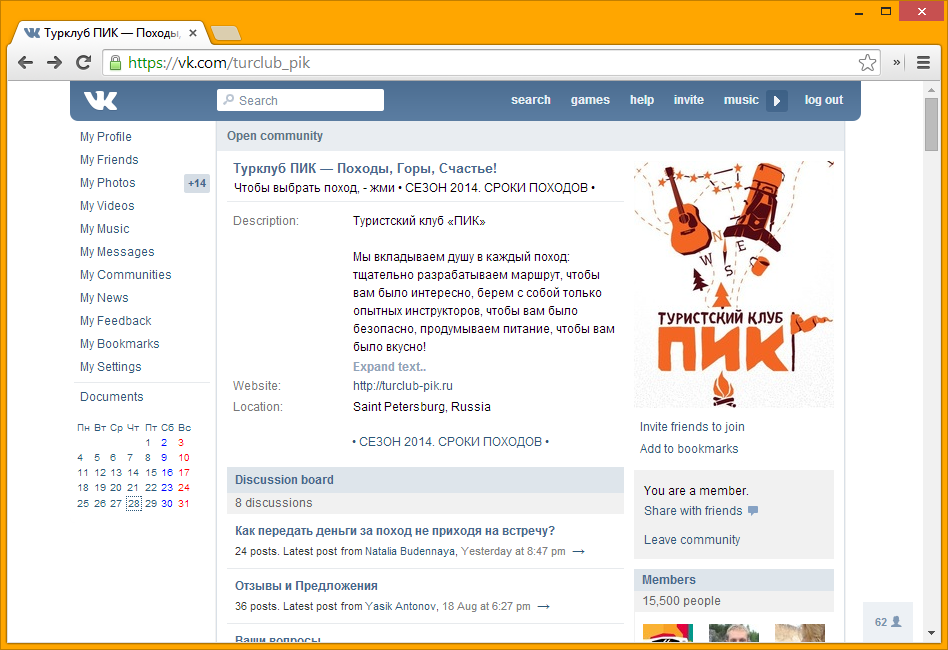The image size is (948, 650).
Task: Click the music play button
Action: pos(777,100)
